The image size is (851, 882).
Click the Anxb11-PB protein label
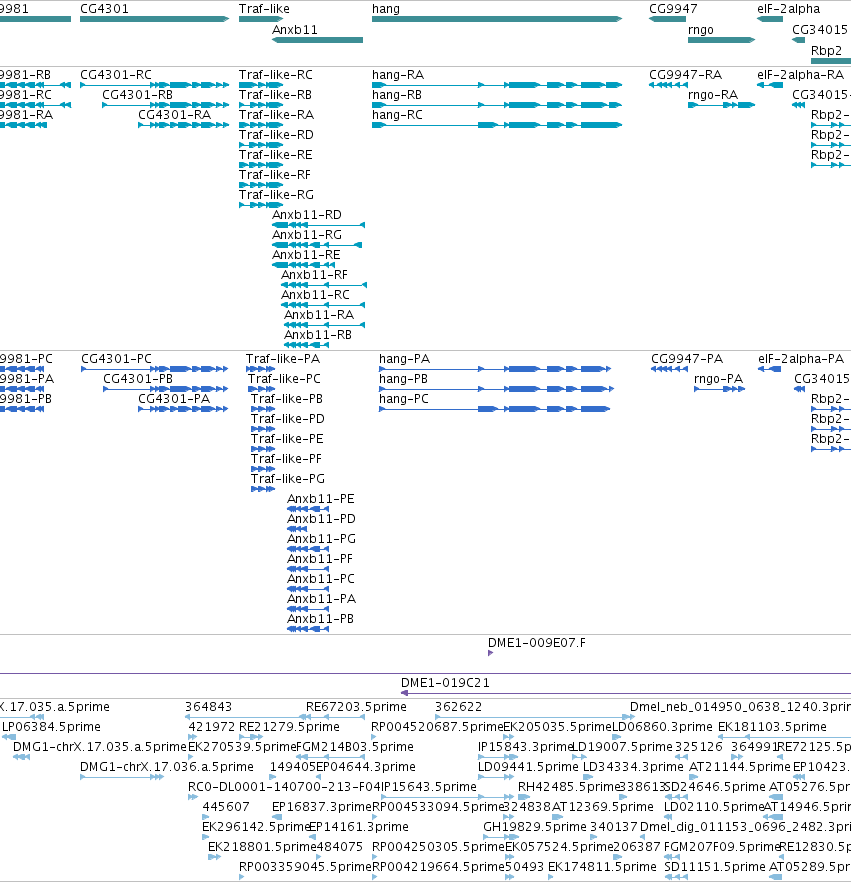point(321,619)
